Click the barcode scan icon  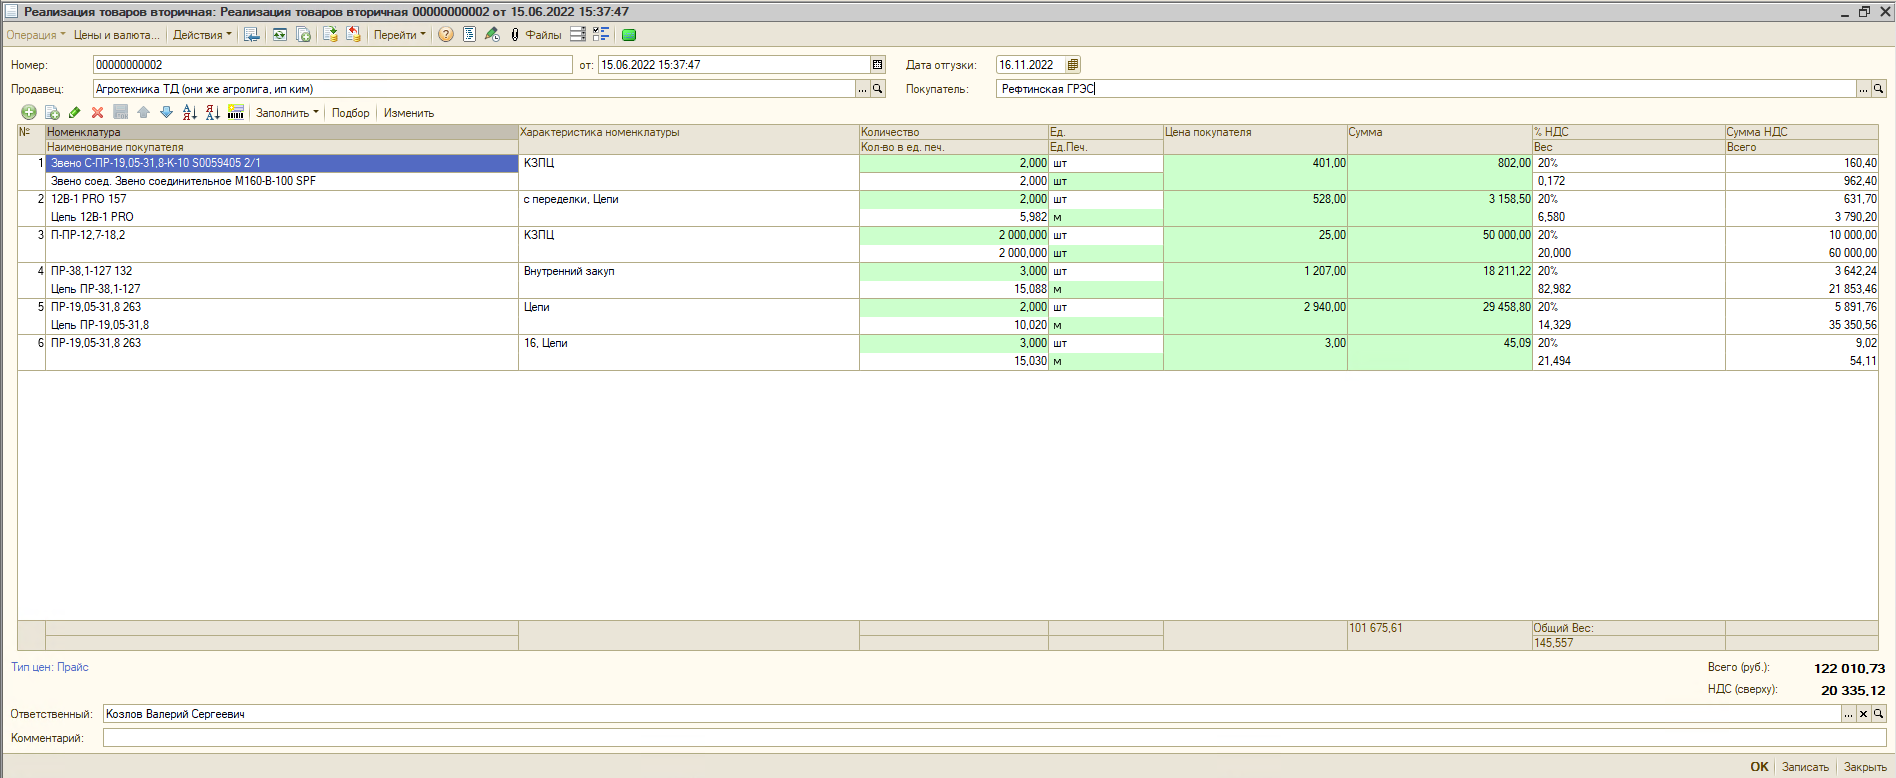pyautogui.click(x=236, y=113)
